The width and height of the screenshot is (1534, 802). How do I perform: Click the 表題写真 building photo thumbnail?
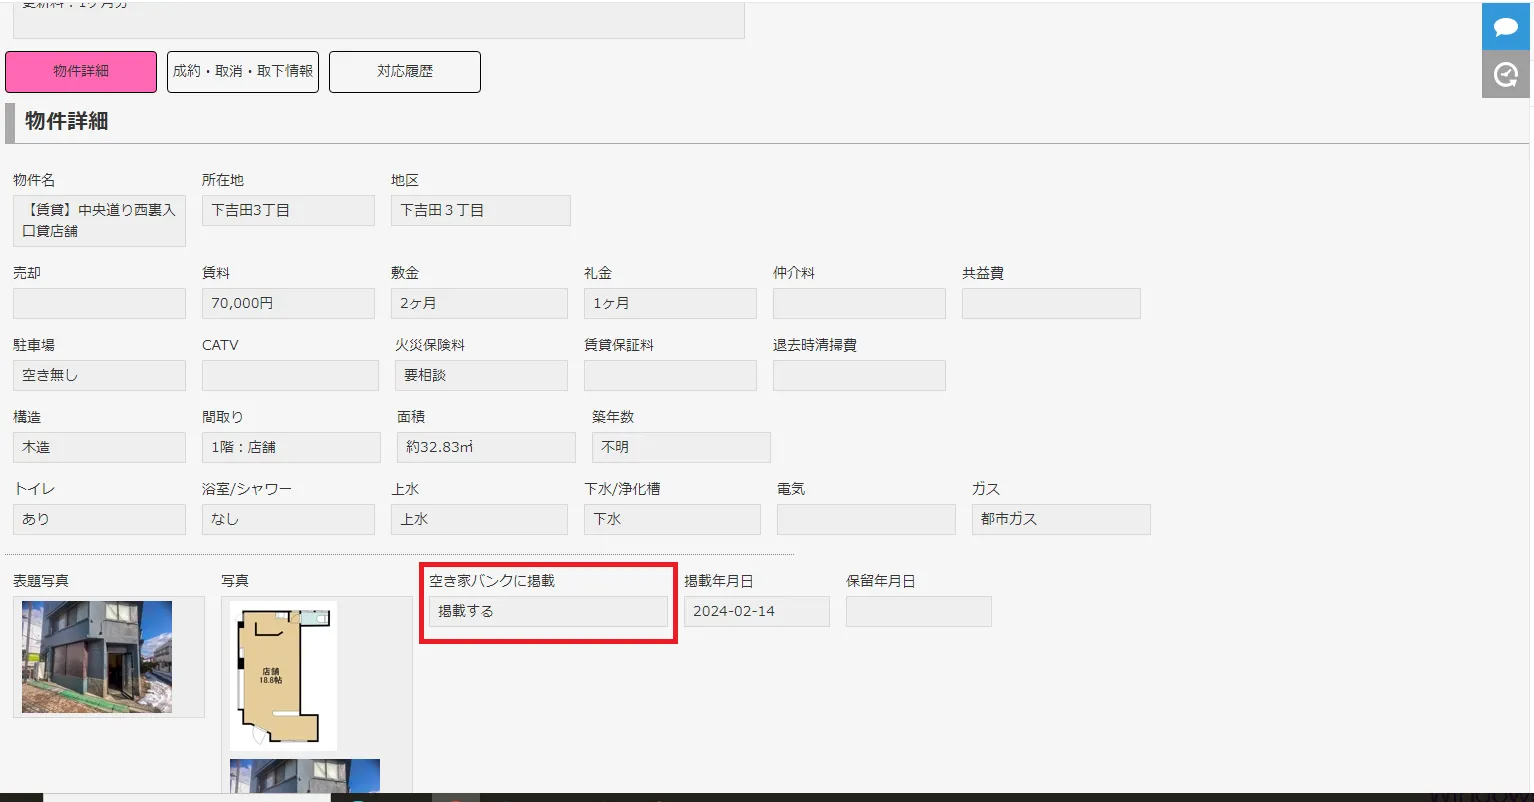point(97,657)
